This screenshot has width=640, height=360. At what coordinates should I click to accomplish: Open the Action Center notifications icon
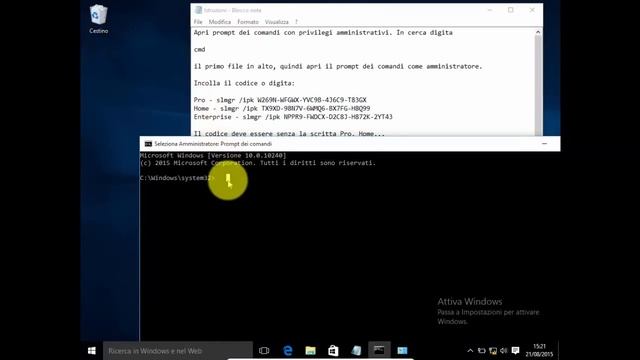coord(516,351)
